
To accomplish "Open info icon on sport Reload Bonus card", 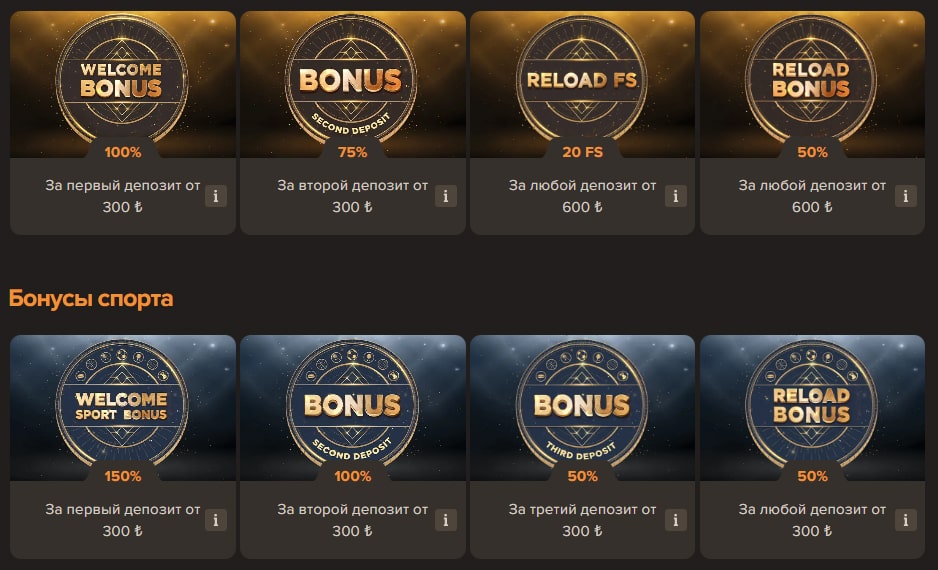I will (x=906, y=520).
